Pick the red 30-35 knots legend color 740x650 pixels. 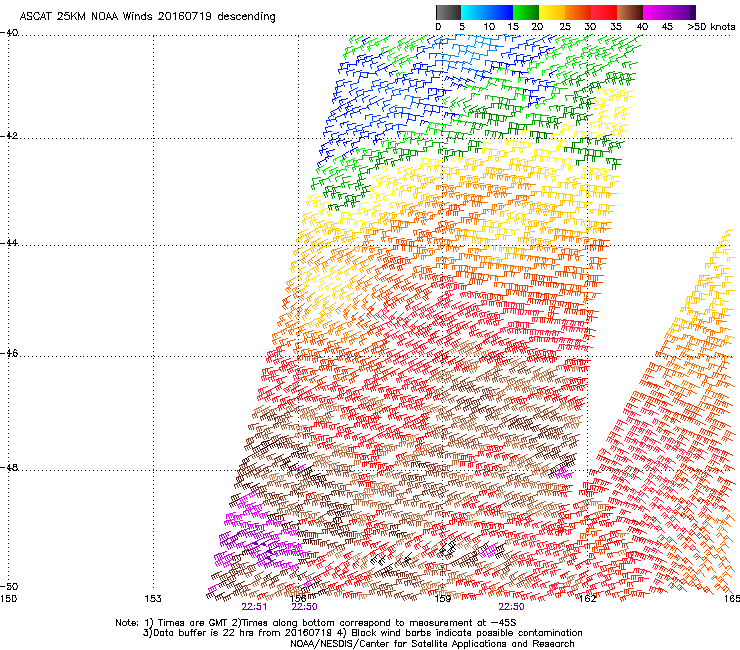[604, 12]
